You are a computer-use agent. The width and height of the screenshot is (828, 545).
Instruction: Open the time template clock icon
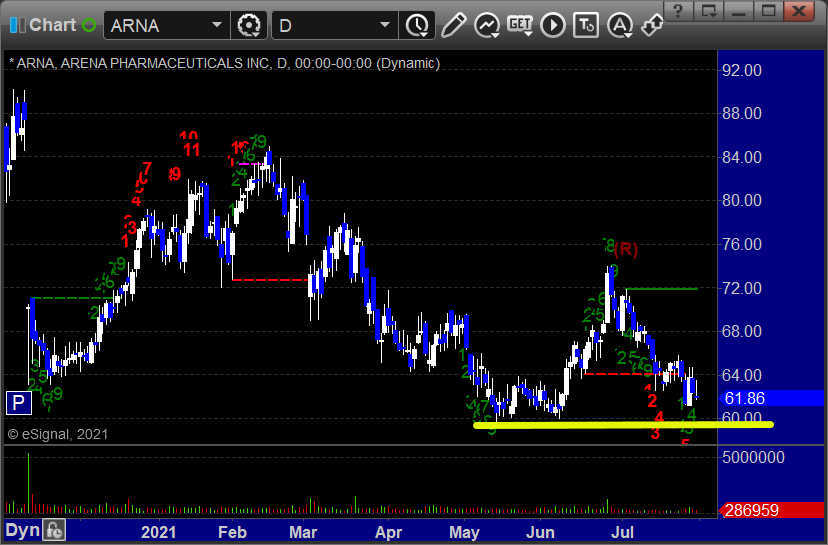[418, 25]
